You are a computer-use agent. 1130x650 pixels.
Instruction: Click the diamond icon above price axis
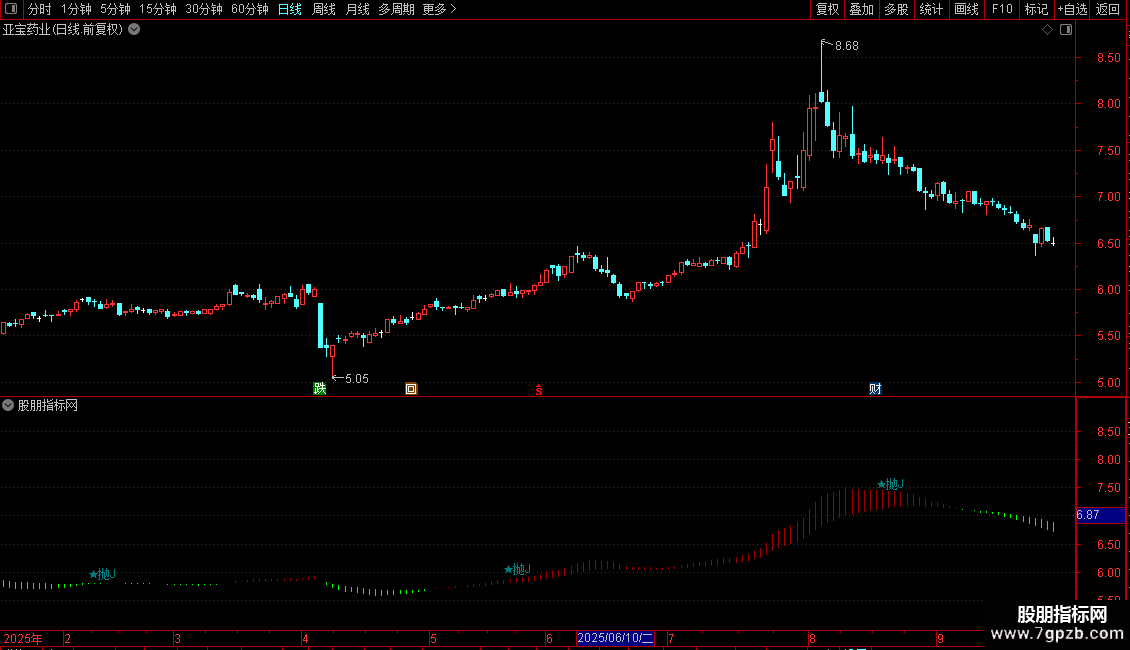[x=1048, y=30]
